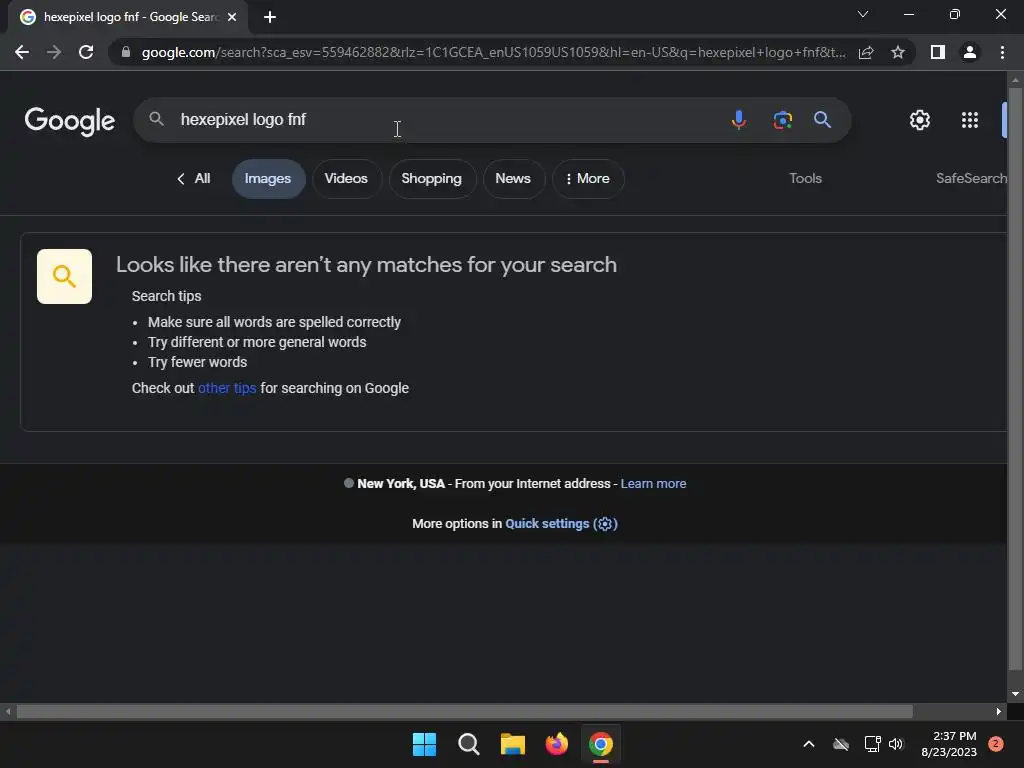The image size is (1024, 768).
Task: Open the clock and calendar flyout
Action: coord(949,744)
